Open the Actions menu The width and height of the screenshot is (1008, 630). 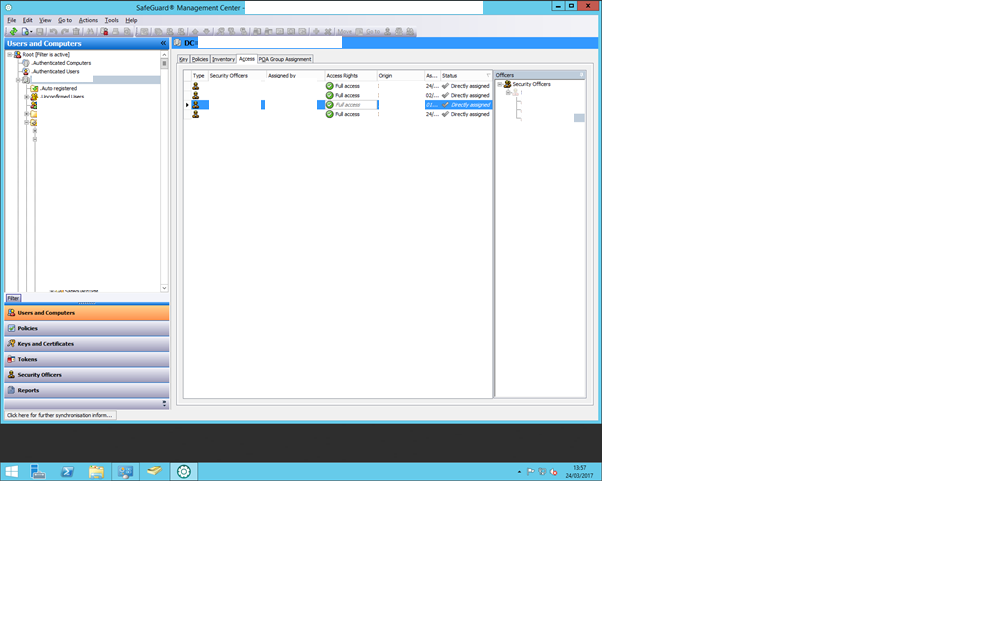pyautogui.click(x=88, y=20)
